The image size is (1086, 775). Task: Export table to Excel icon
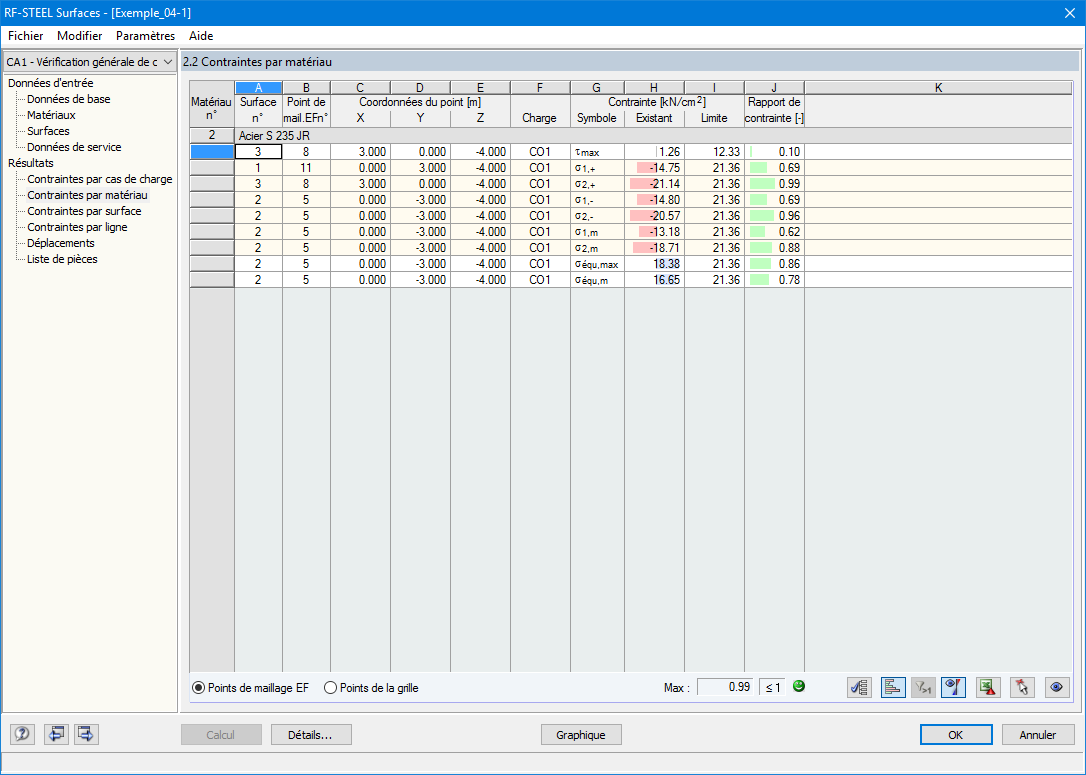tap(988, 688)
